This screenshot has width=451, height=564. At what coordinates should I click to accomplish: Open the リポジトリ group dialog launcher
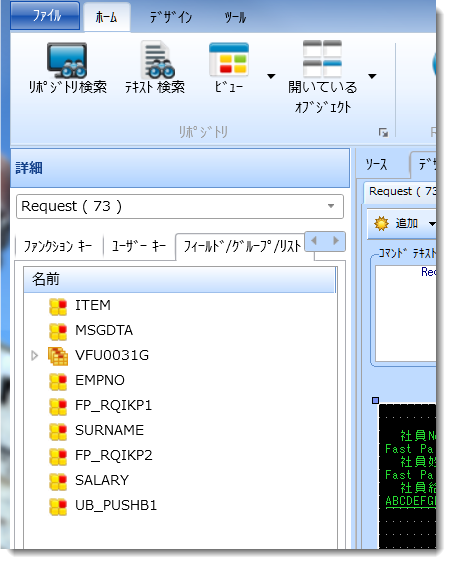pos(383,132)
